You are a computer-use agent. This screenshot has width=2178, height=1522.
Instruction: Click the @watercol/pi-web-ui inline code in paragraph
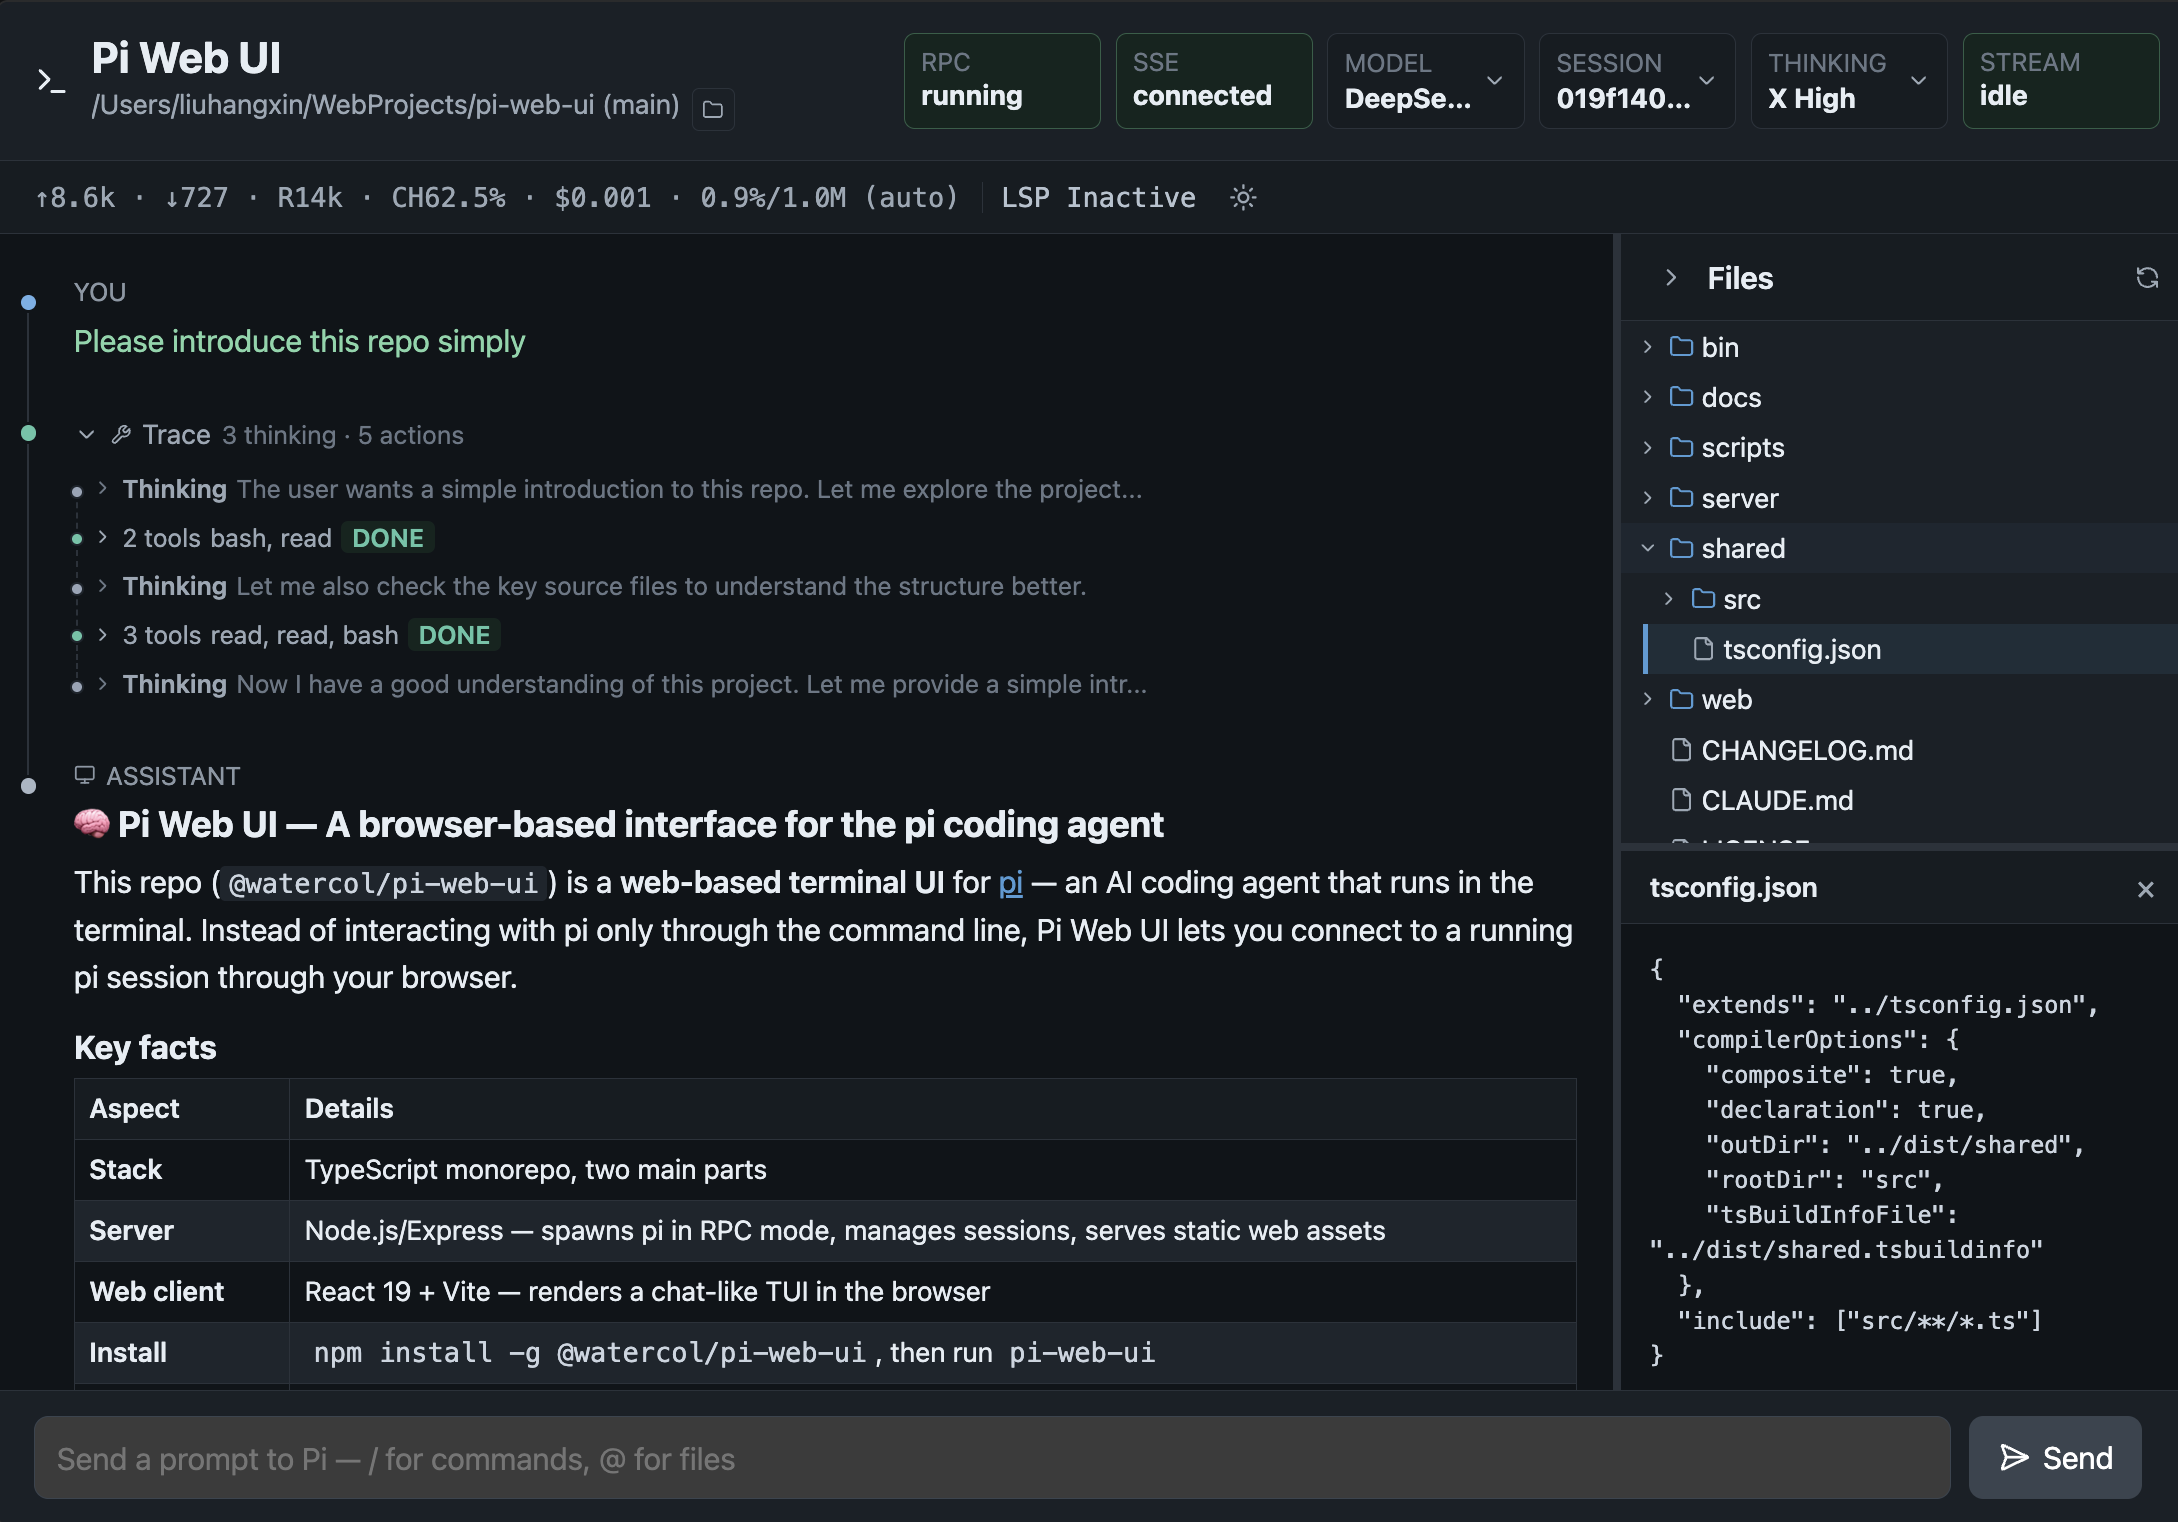coord(384,884)
